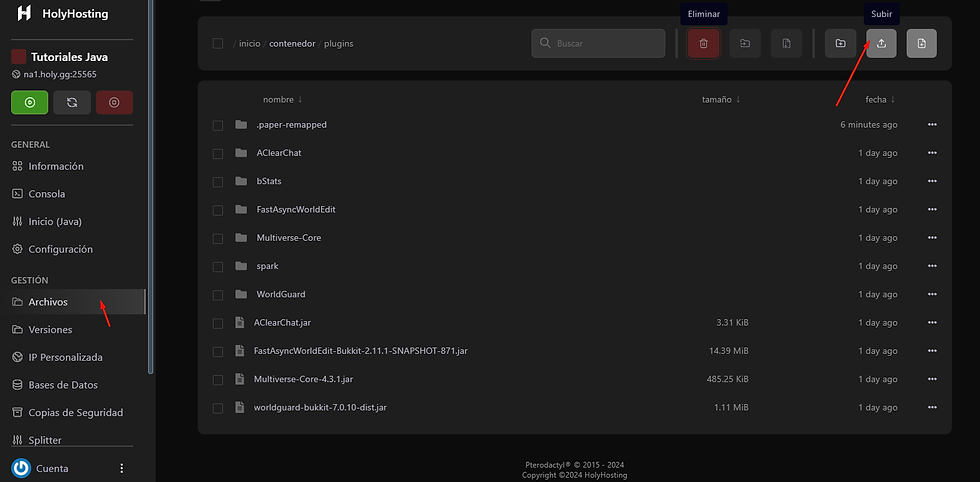Open the Cuenta account entry

(x=52, y=468)
